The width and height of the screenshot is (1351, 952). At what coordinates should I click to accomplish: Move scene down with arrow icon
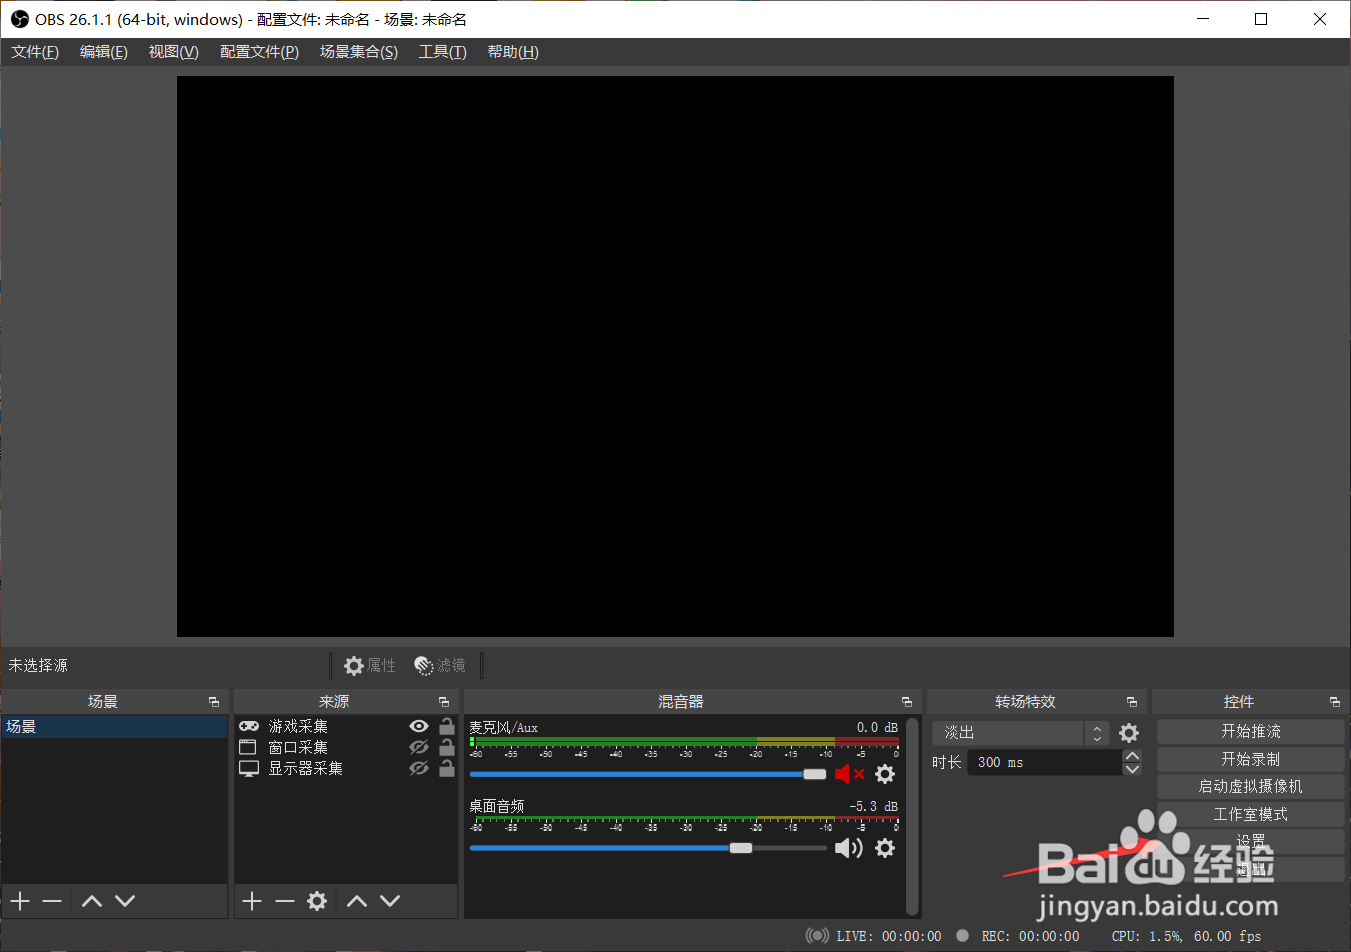[125, 901]
